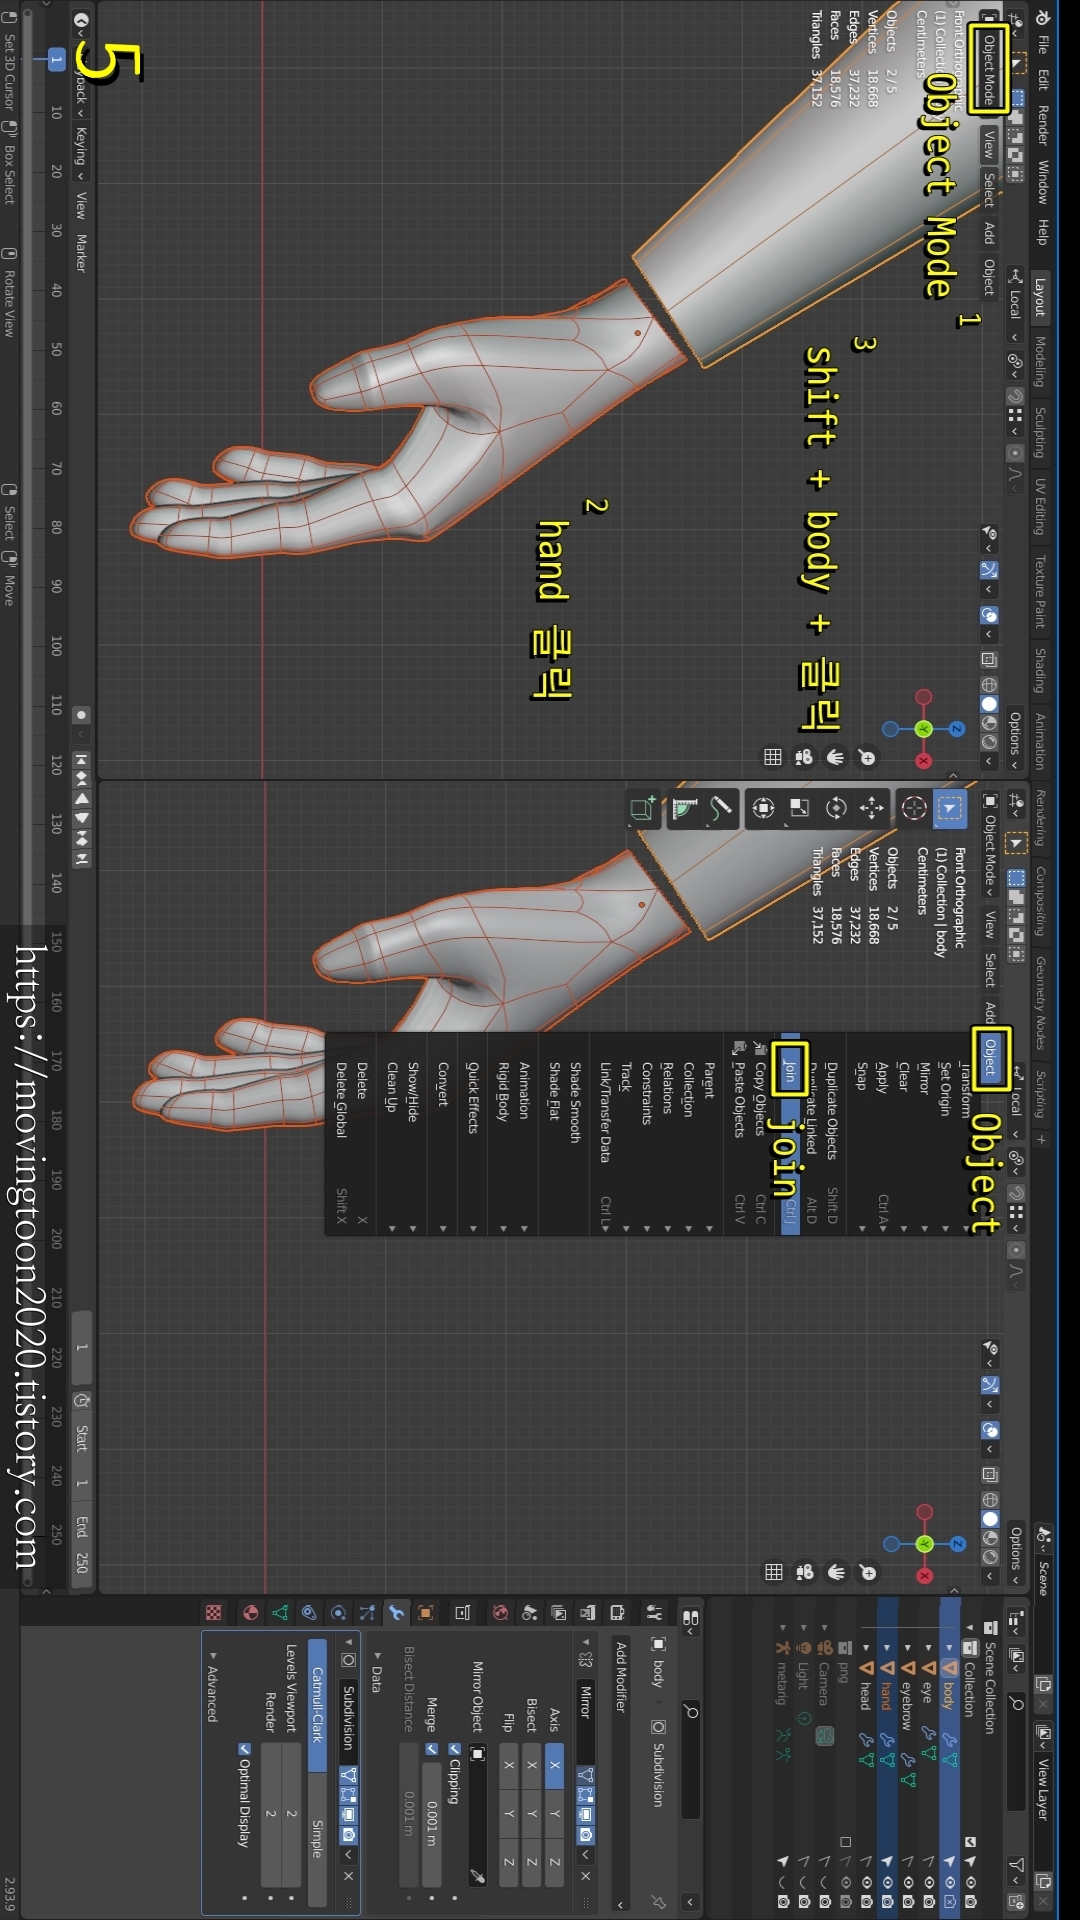Image resolution: width=1080 pixels, height=1920 pixels.
Task: Open Material properties sphere tab
Action: click(x=250, y=1612)
